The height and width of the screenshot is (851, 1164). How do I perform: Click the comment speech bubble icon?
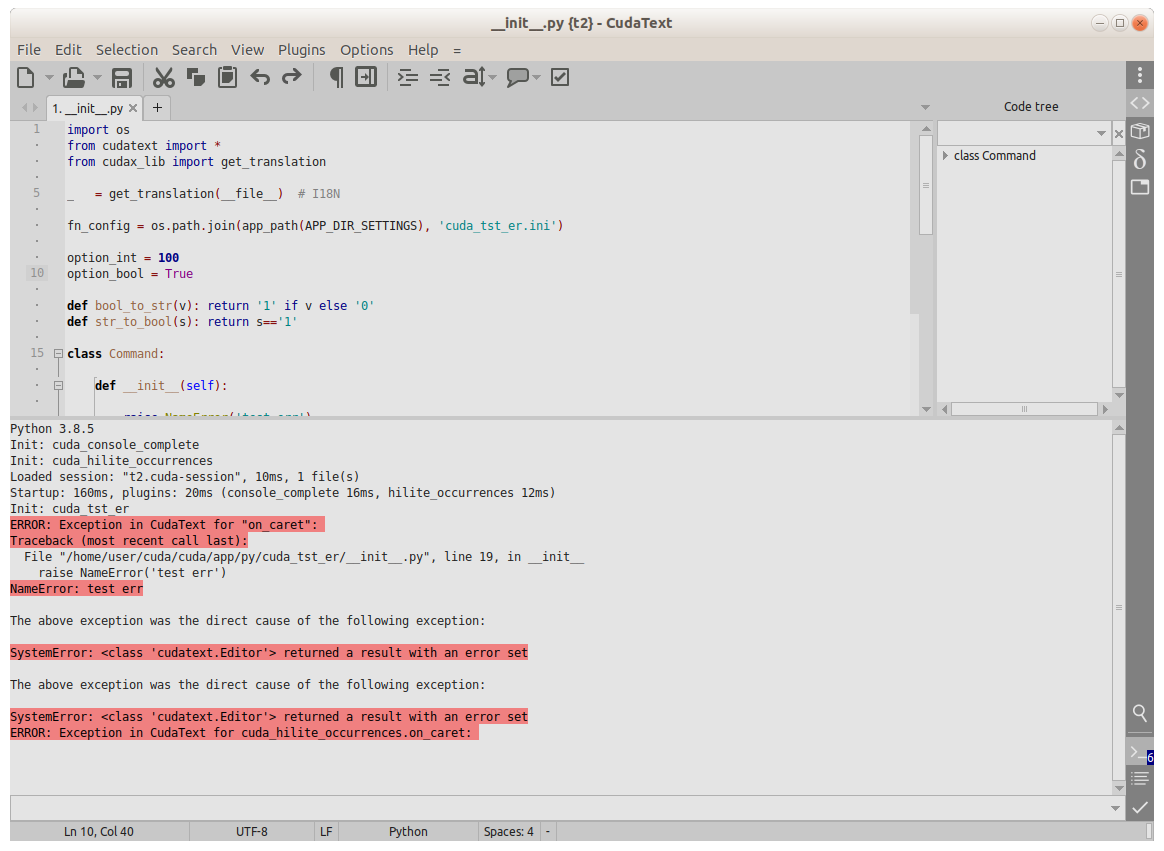(x=517, y=77)
